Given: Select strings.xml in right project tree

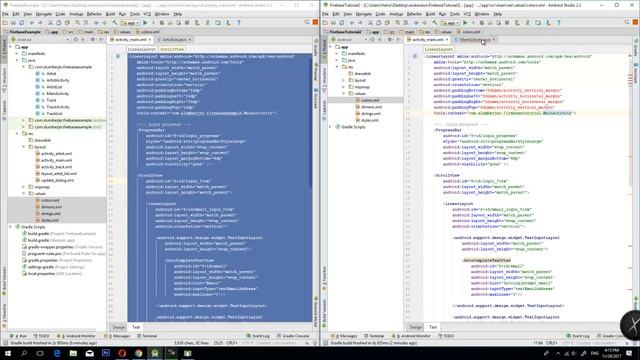Looking at the screenshot, I should [x=371, y=113].
